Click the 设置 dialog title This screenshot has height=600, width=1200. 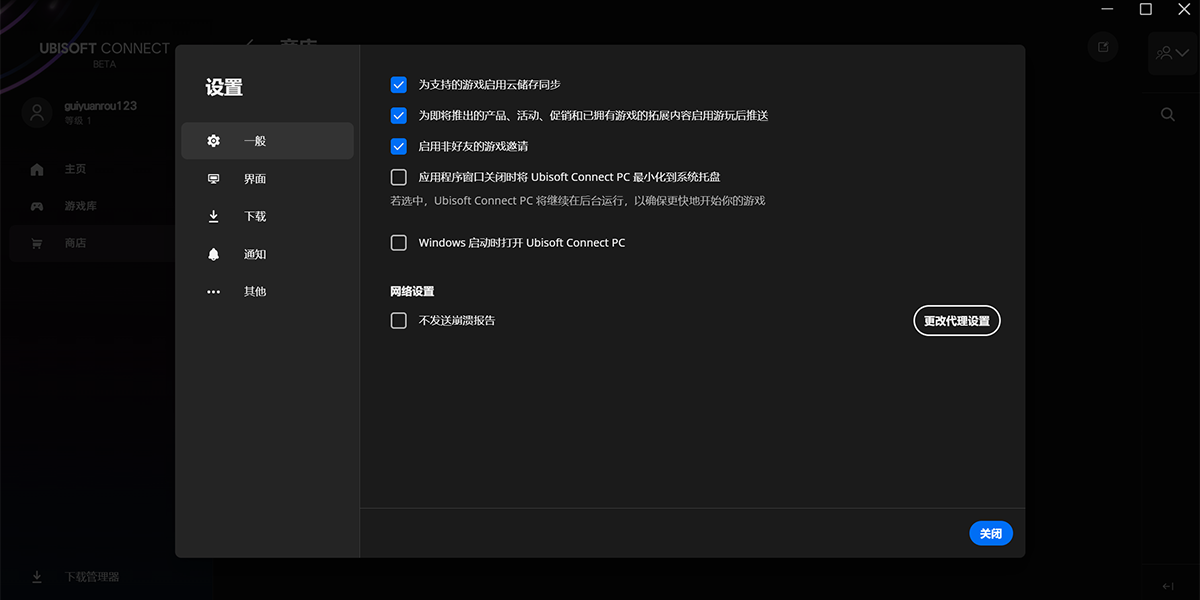[224, 88]
